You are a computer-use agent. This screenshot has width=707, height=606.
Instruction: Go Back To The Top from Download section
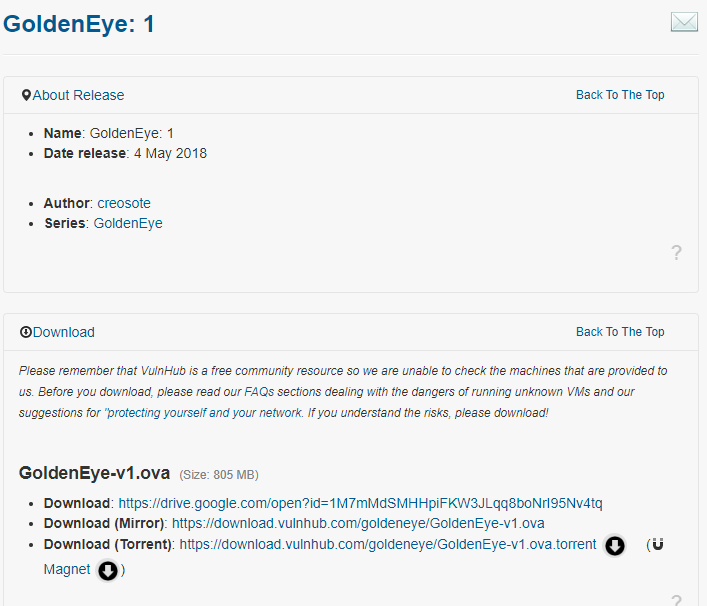tap(620, 332)
